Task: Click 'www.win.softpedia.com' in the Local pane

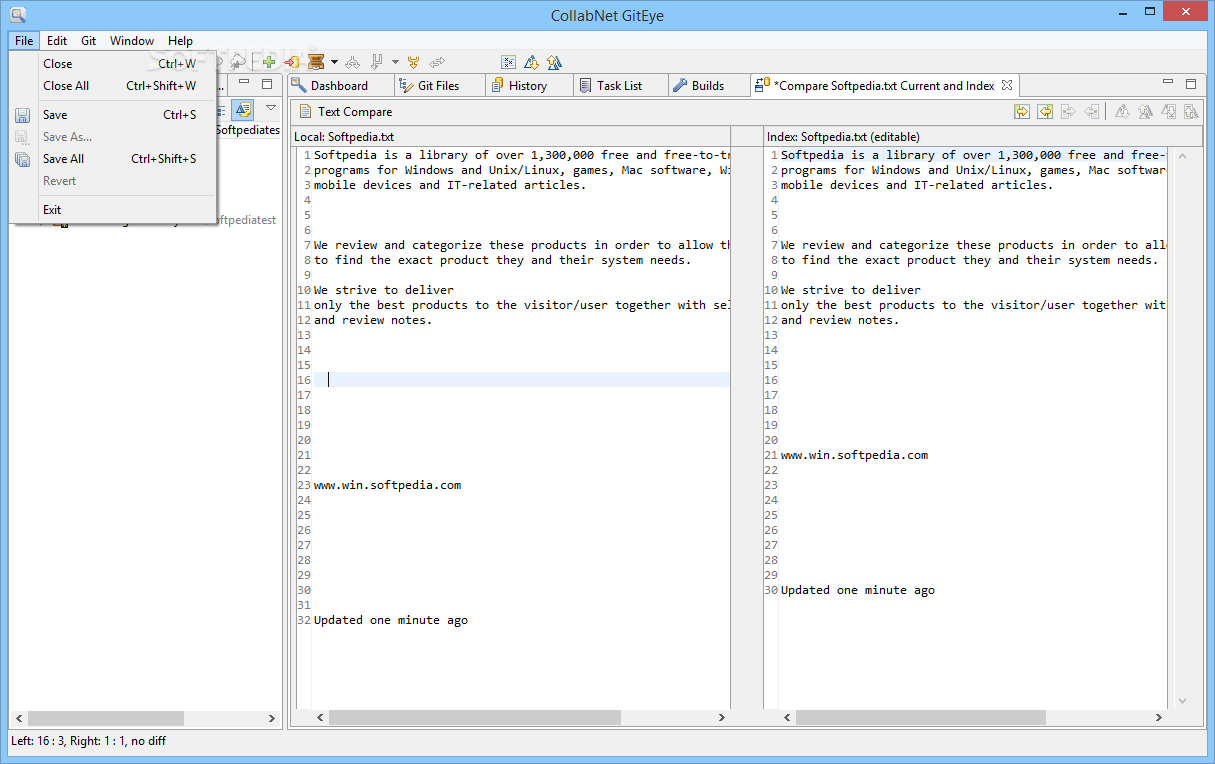Action: click(x=387, y=485)
